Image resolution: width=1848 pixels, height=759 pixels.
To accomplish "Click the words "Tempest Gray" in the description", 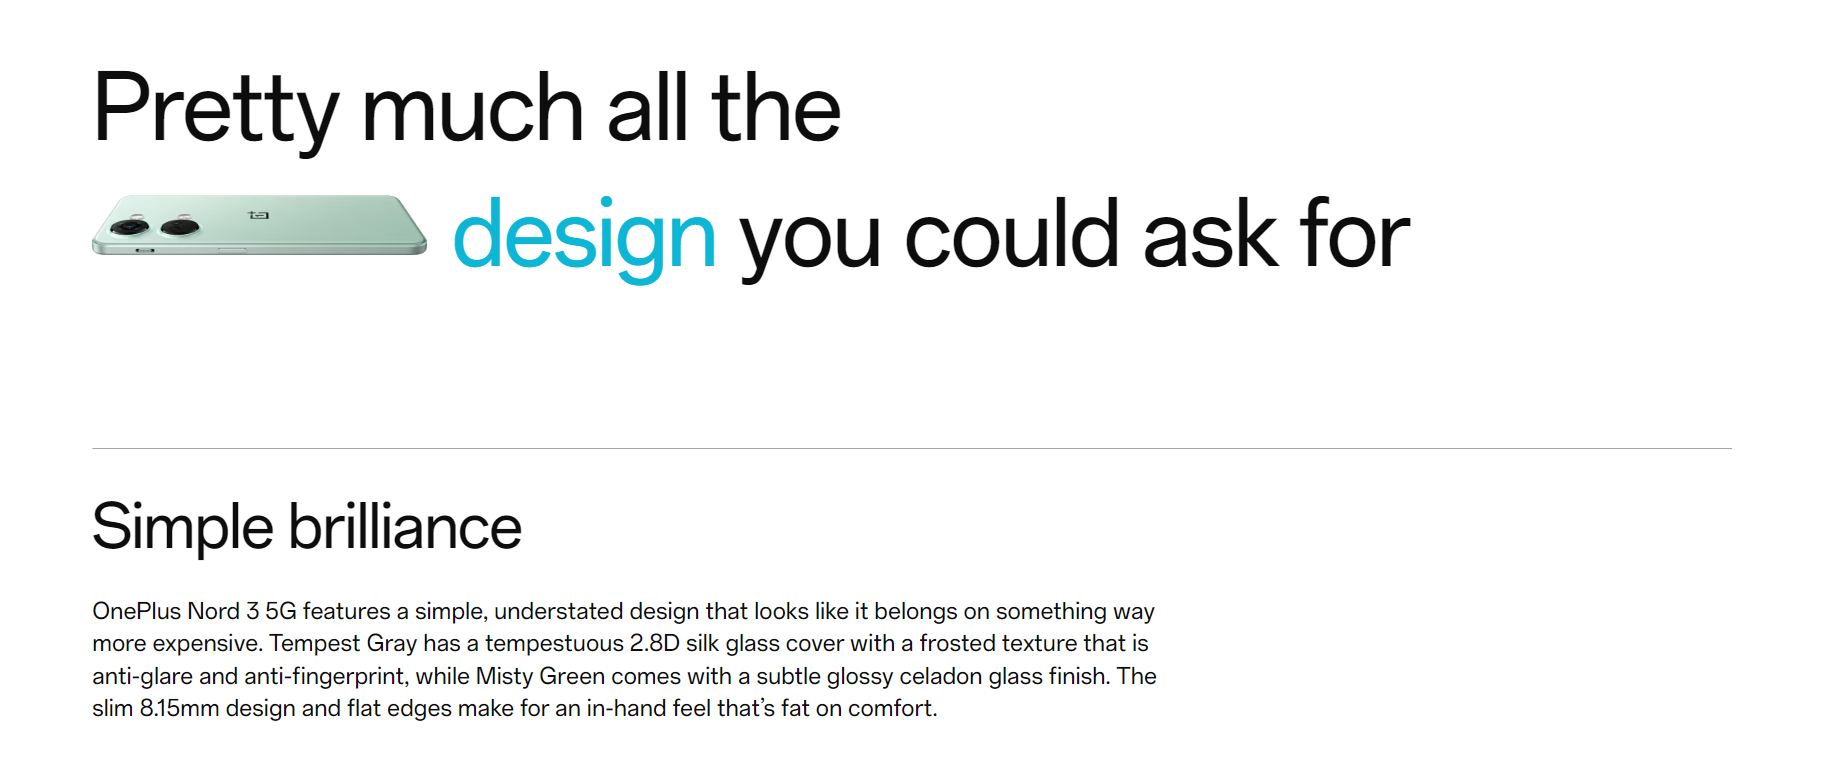I will (x=343, y=643).
